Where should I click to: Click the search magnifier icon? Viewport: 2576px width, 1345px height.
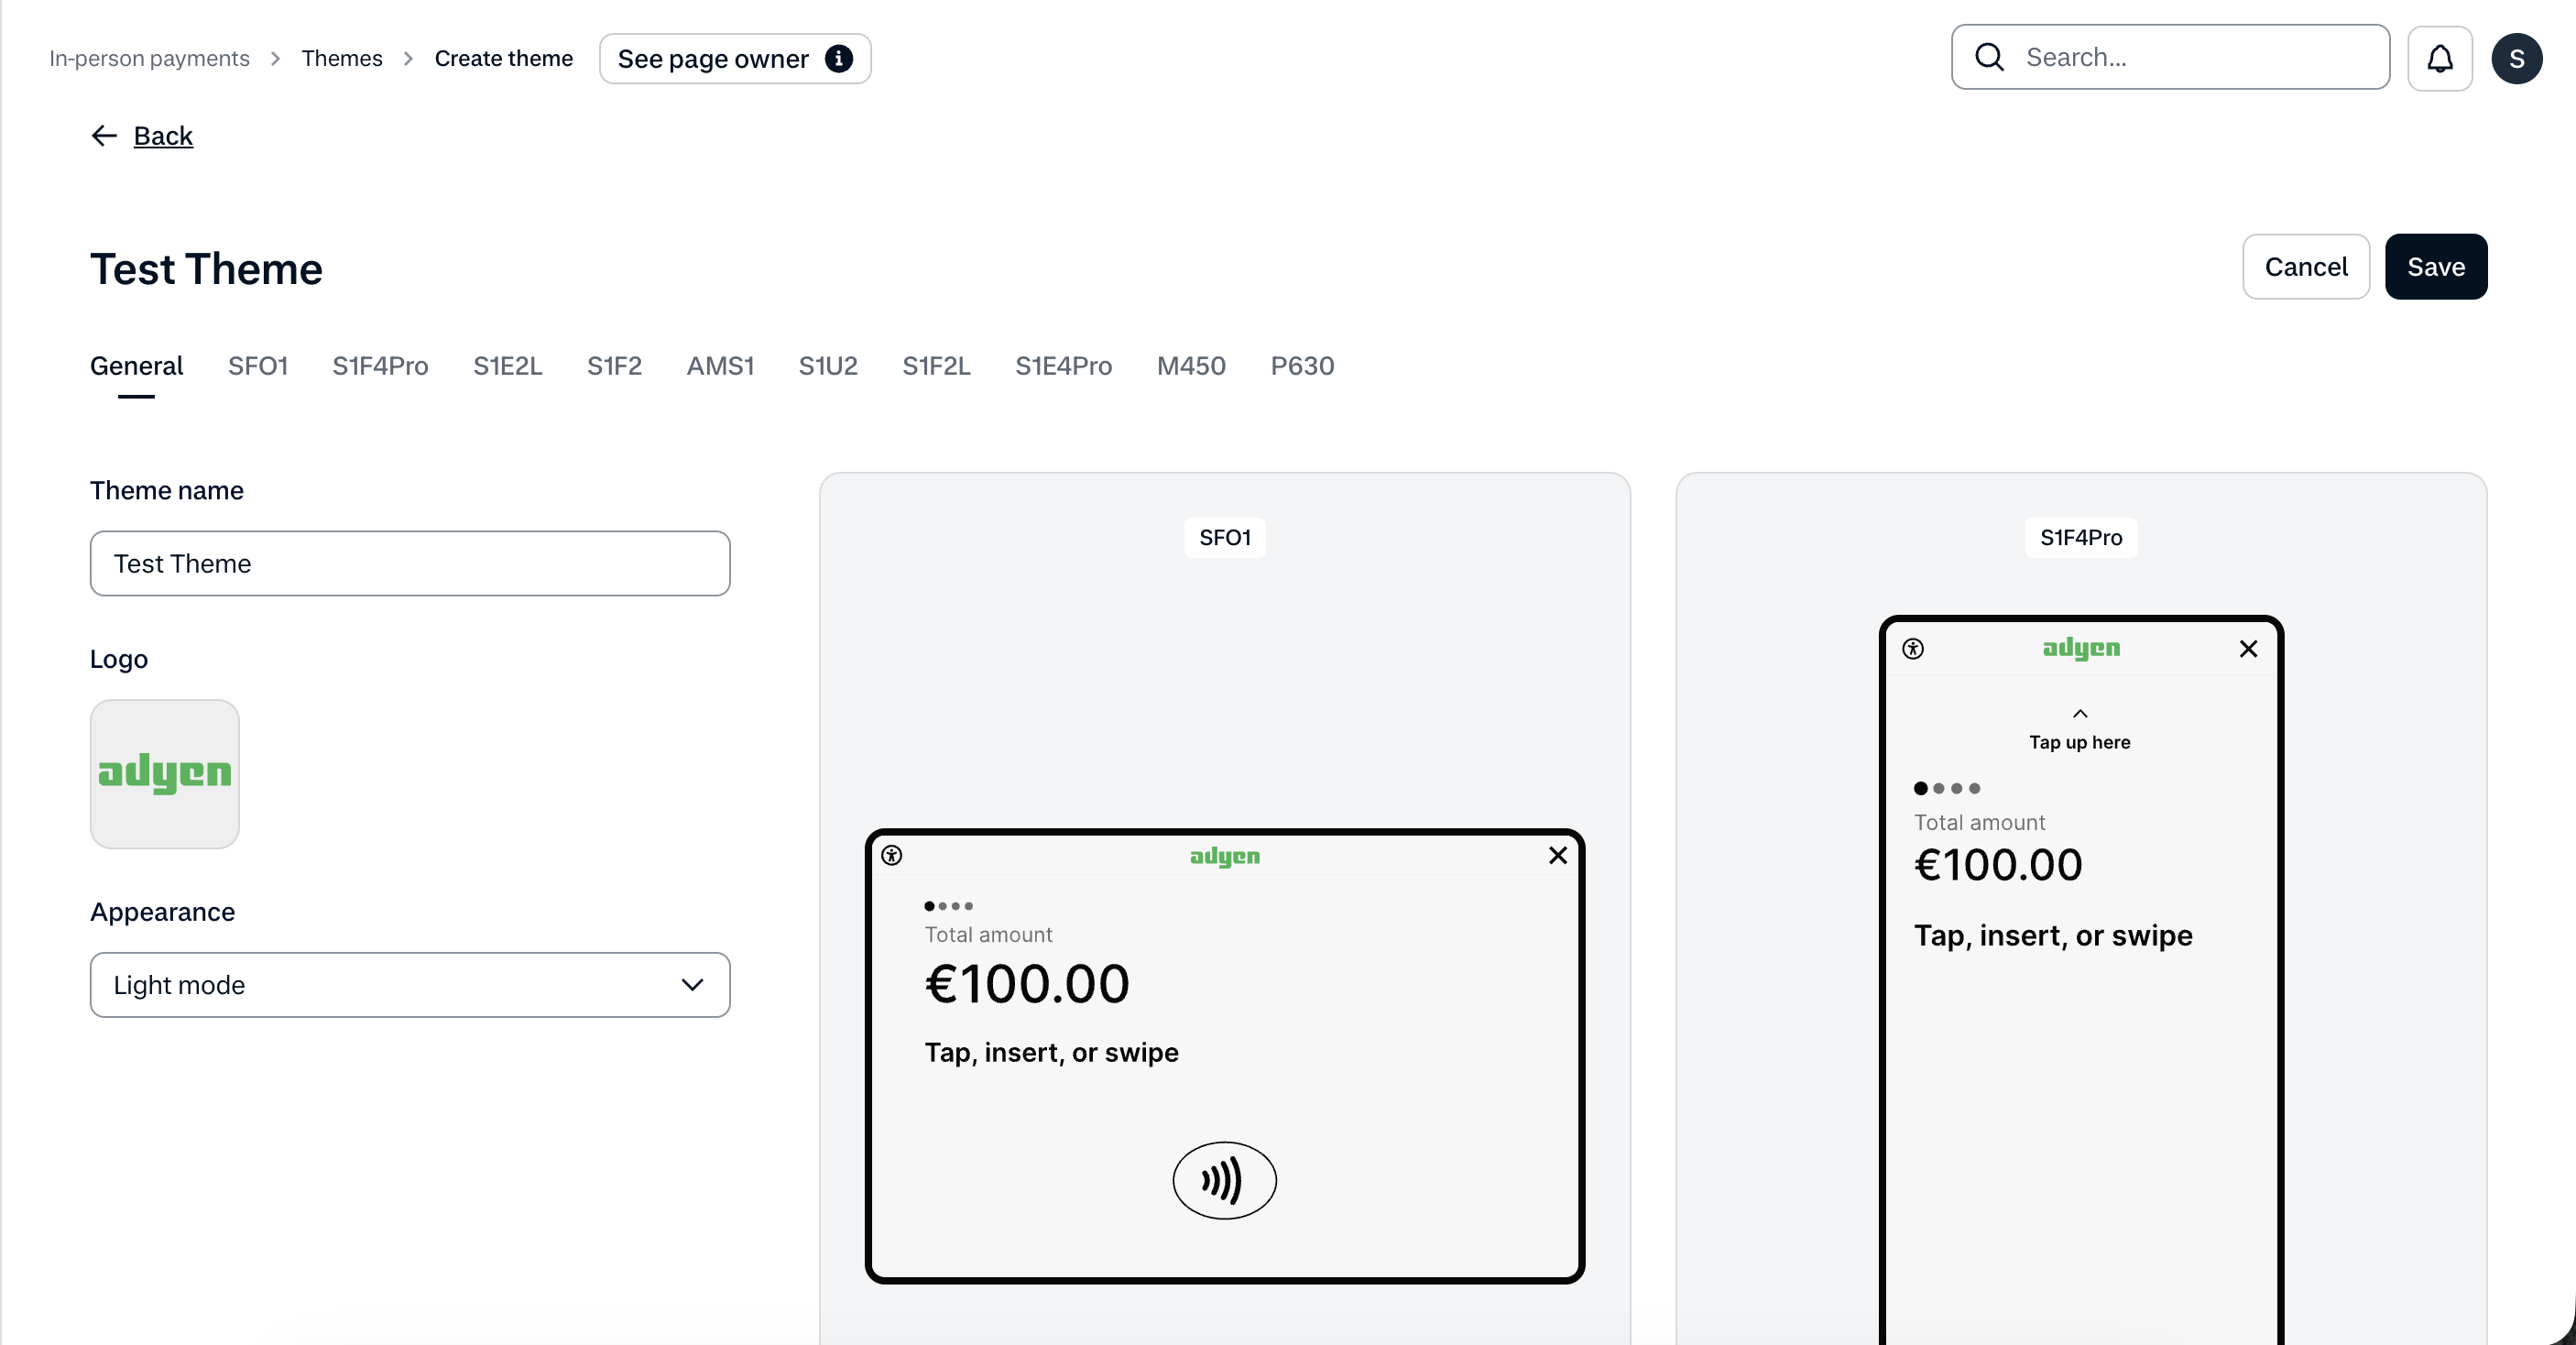[x=1989, y=58]
